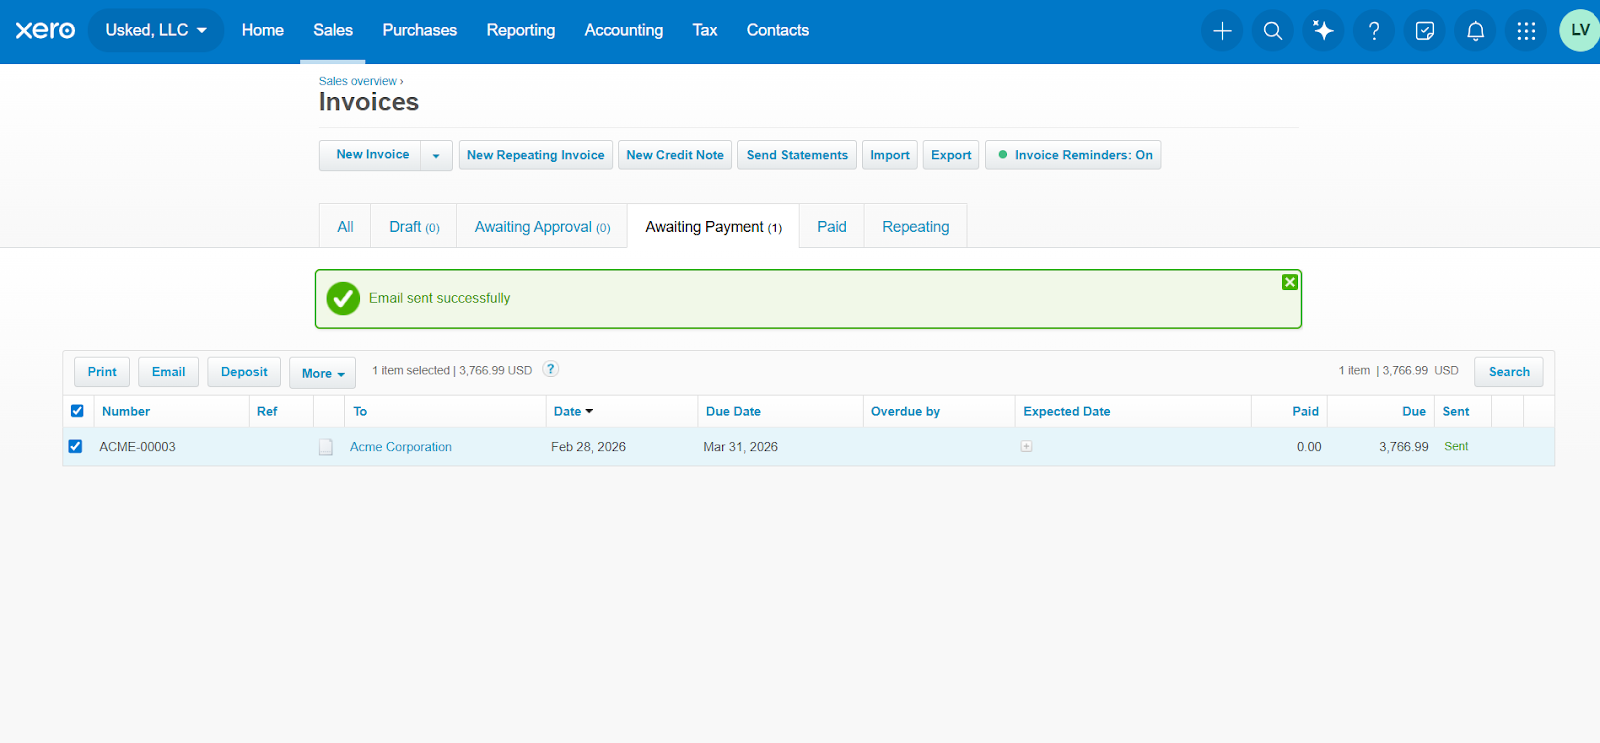The height and width of the screenshot is (743, 1600).
Task: Switch to the Paid tab
Action: pyautogui.click(x=832, y=227)
